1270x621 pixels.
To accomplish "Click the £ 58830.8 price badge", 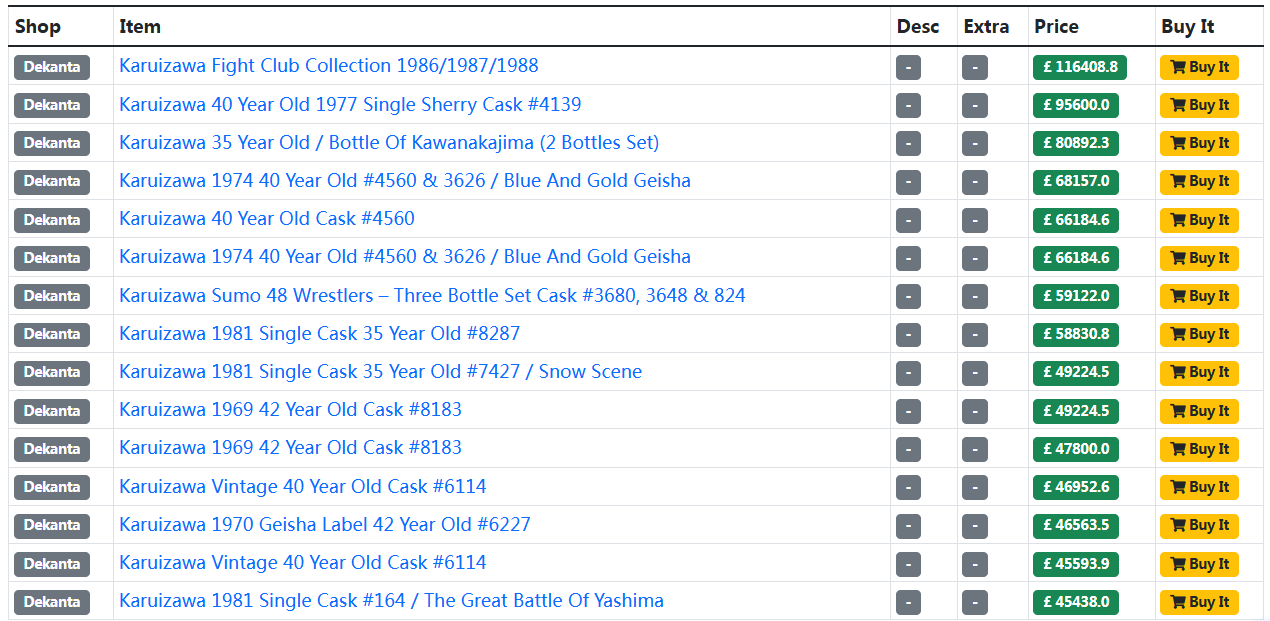I will tap(1075, 334).
